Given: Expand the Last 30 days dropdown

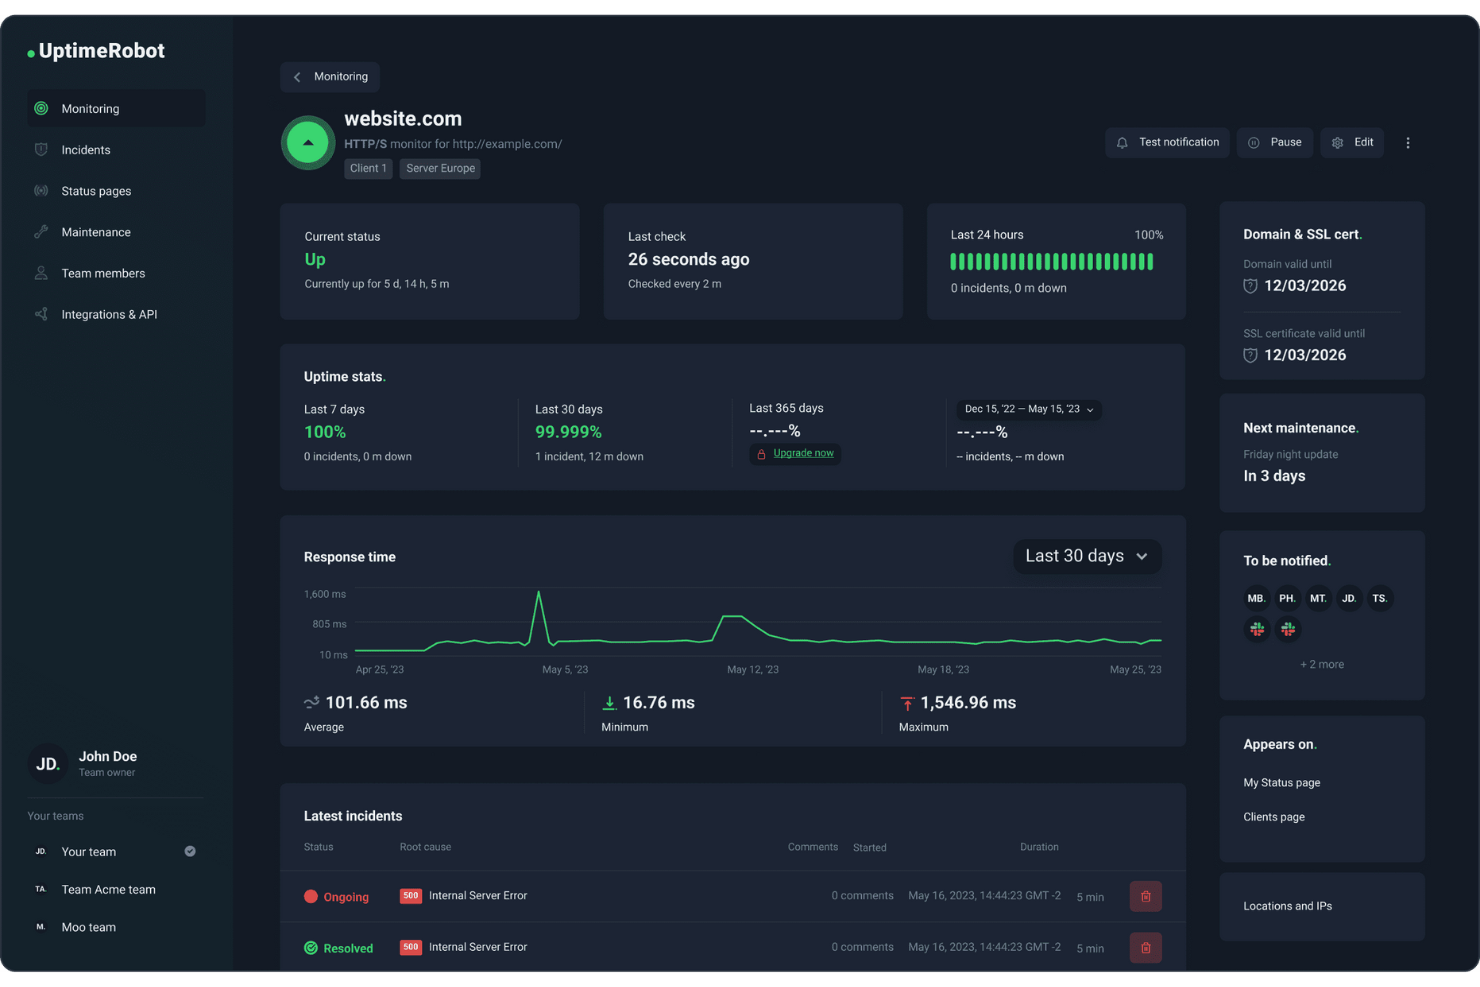Looking at the screenshot, I should point(1087,556).
